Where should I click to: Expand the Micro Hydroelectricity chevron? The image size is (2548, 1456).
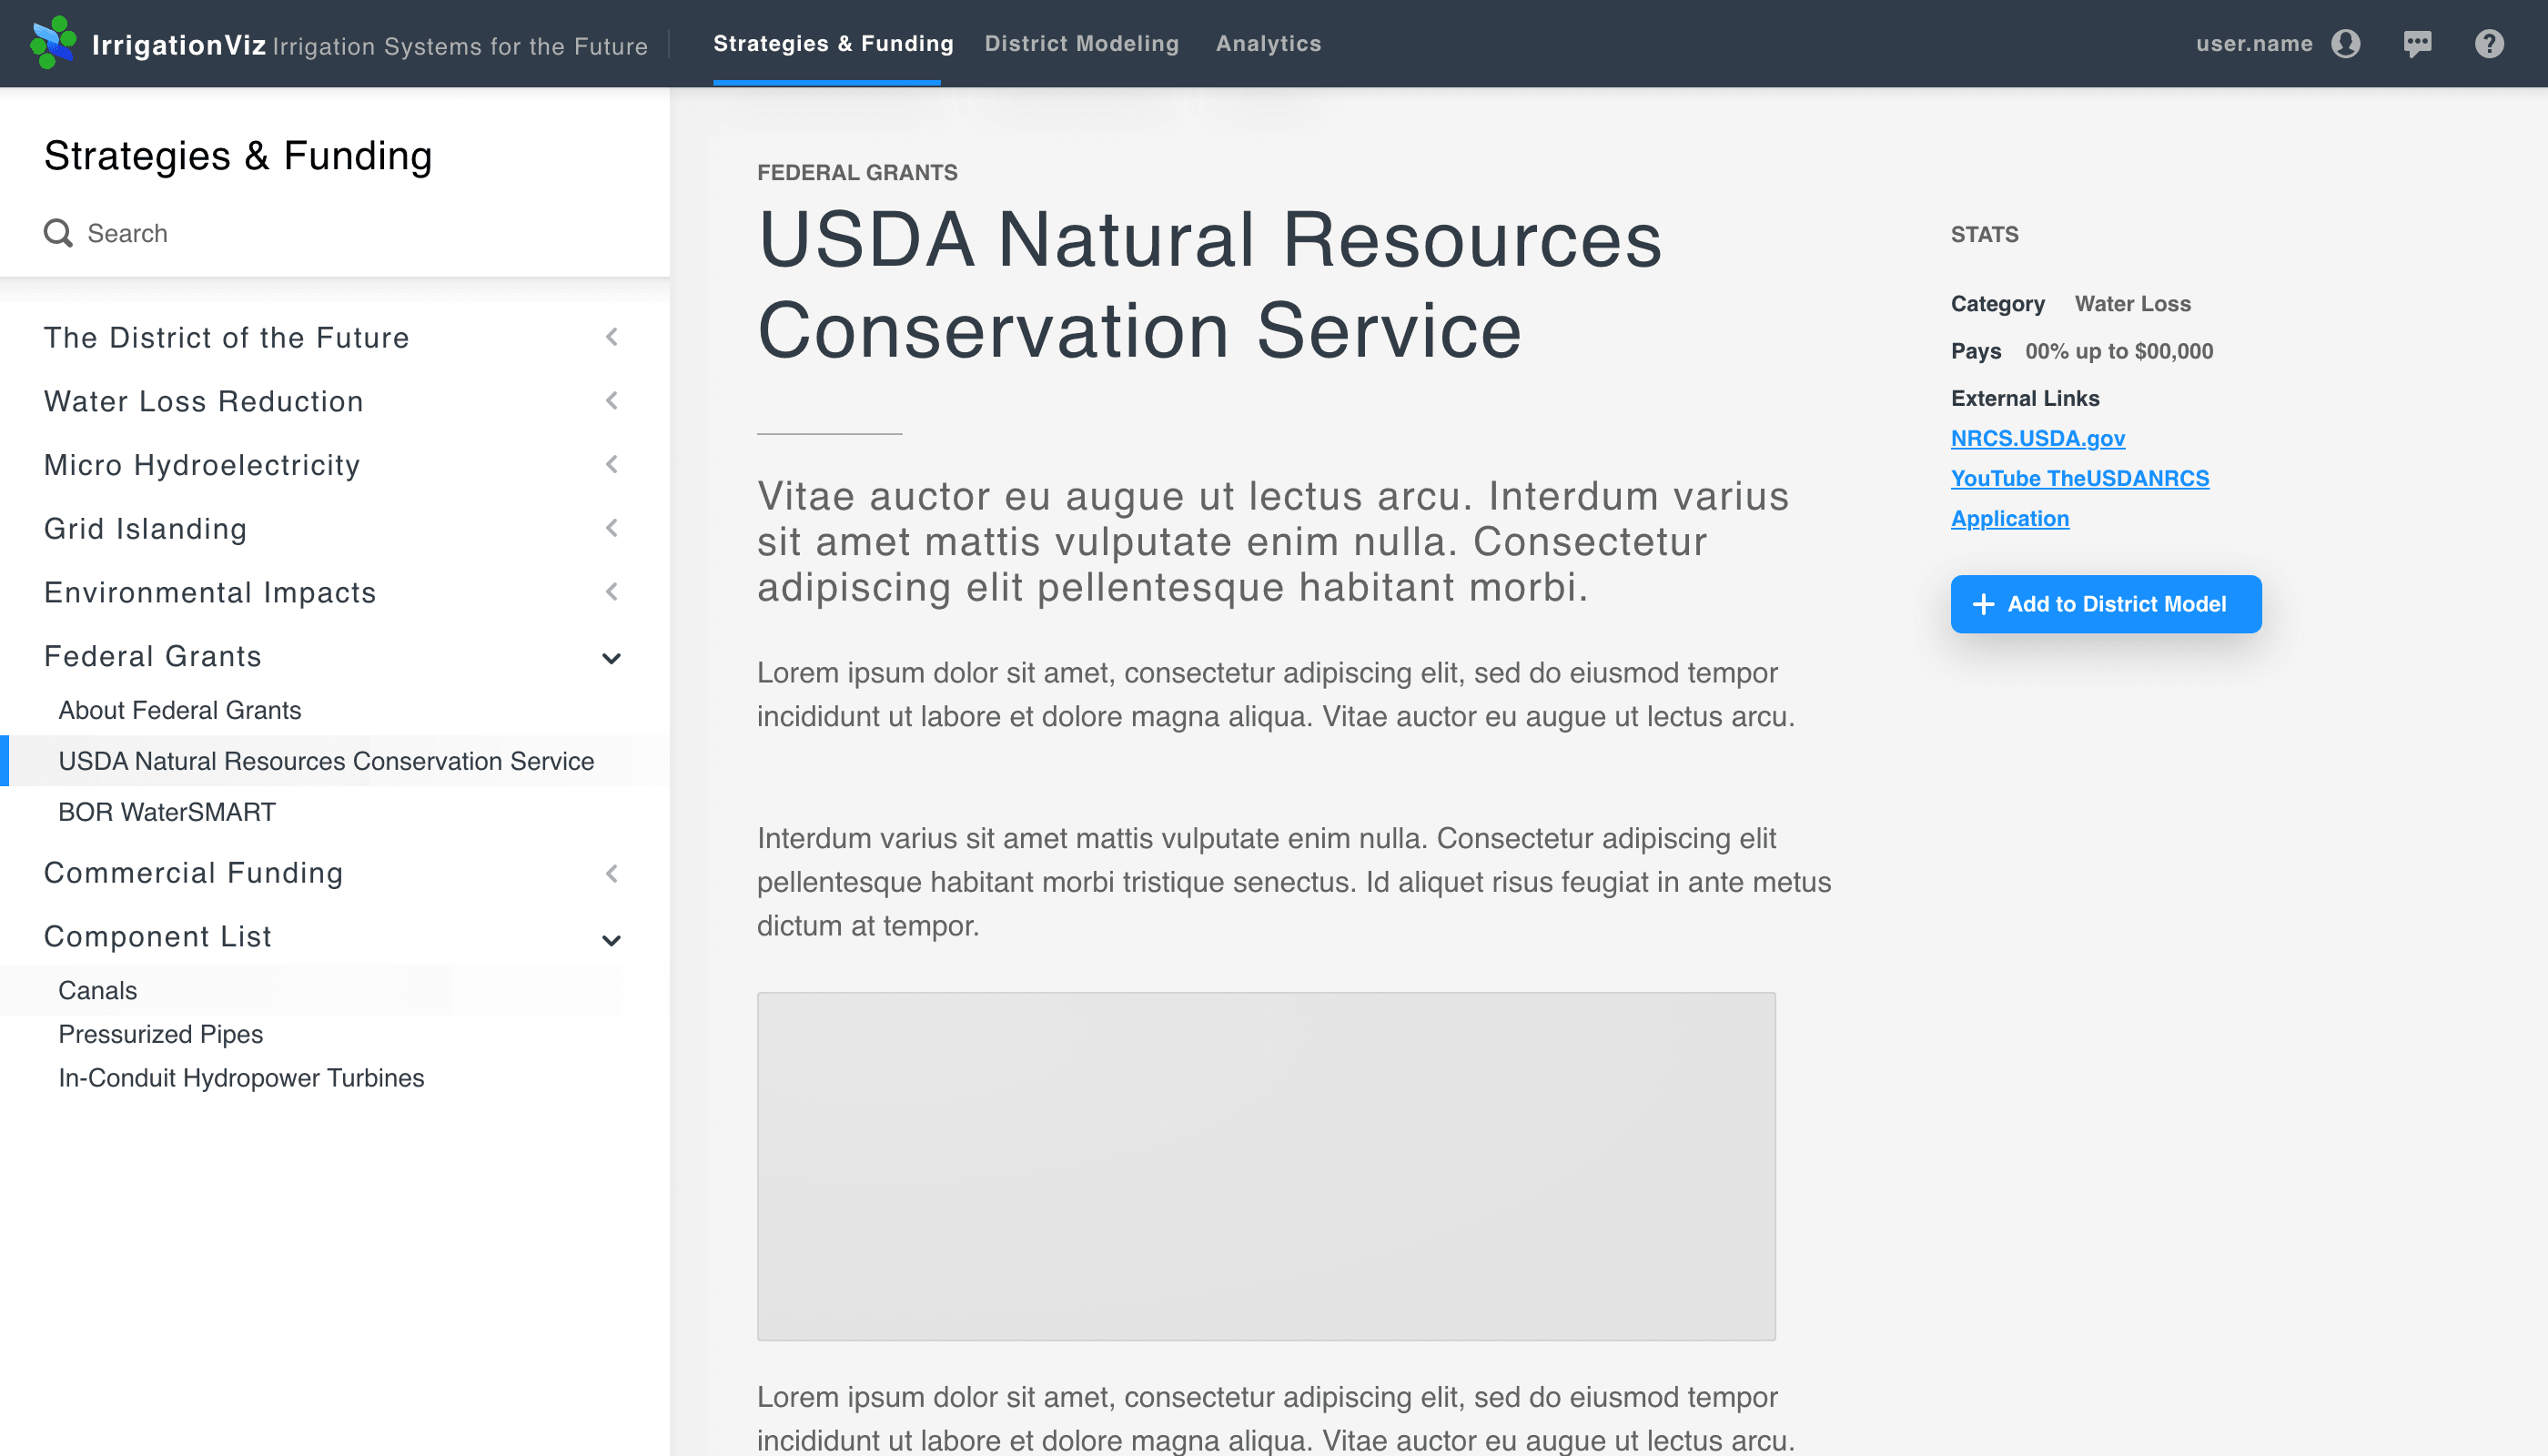click(x=612, y=465)
